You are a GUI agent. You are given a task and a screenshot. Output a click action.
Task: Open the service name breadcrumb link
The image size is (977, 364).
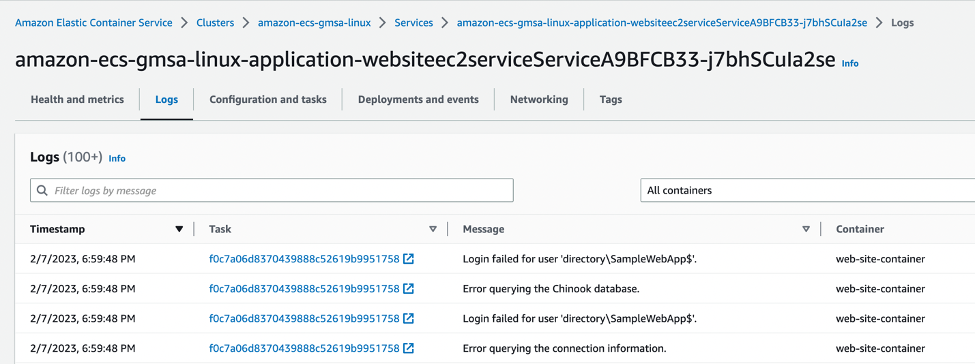662,22
